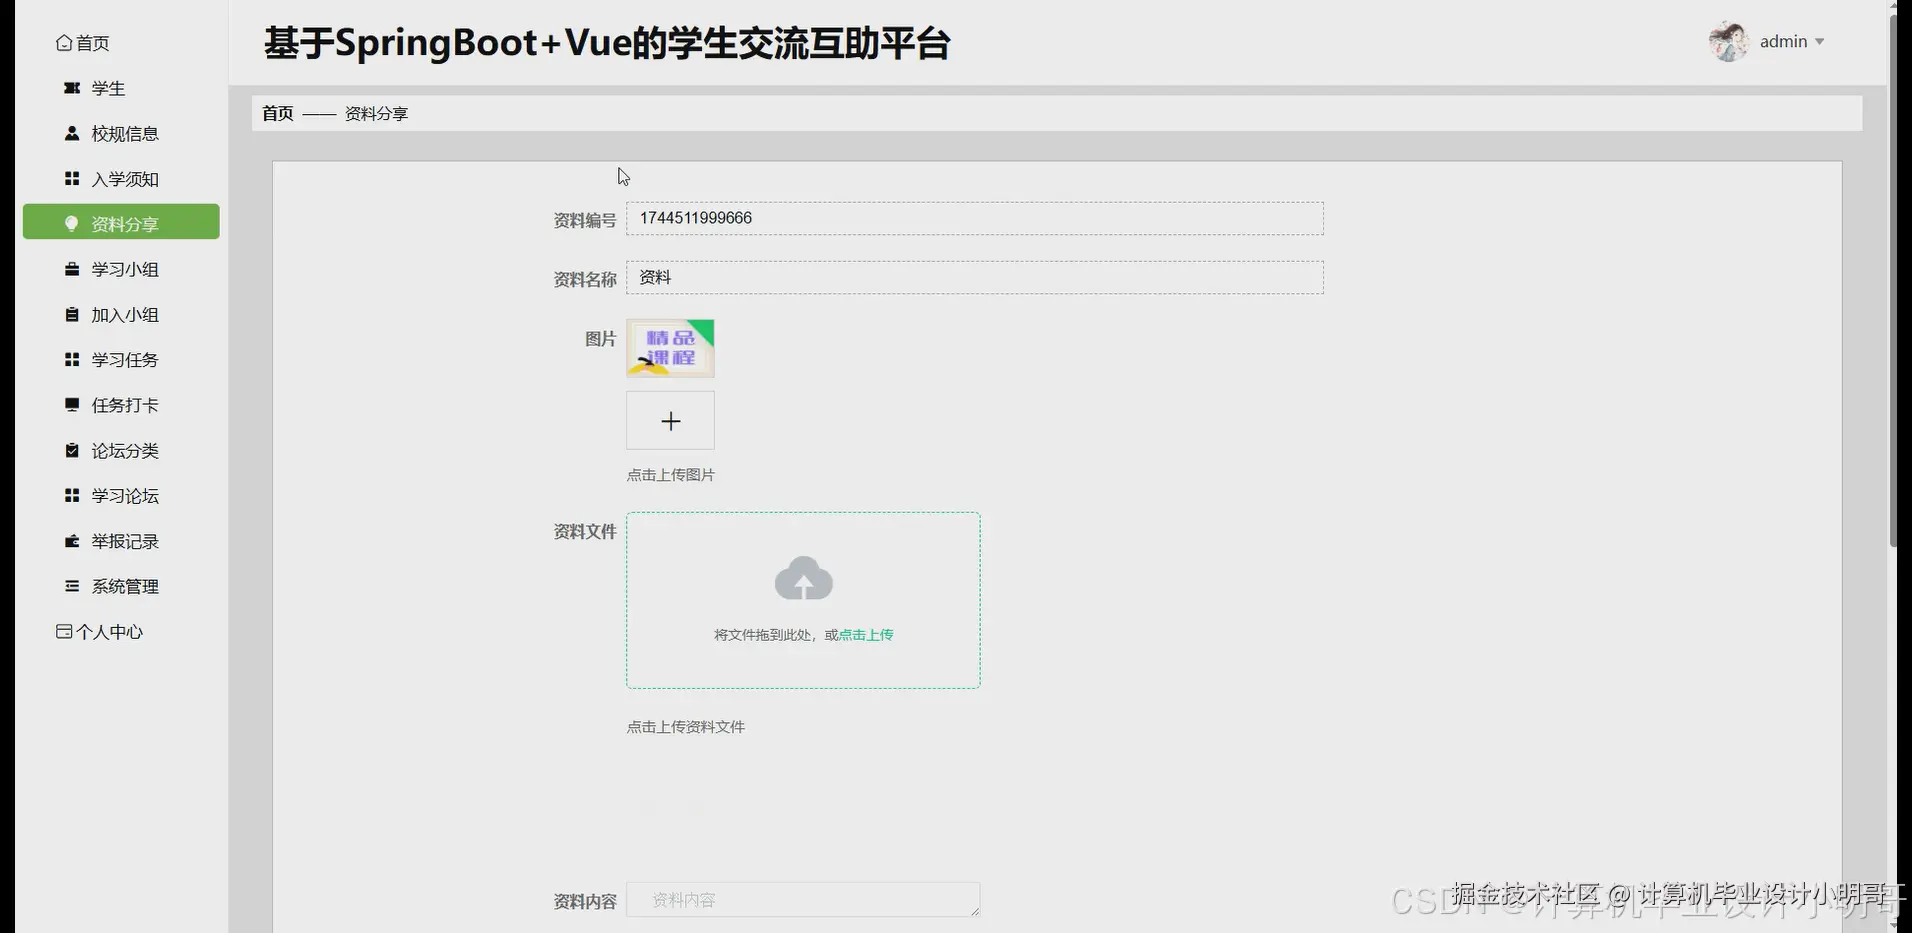1912x933 pixels.
Task: Click the 首页 breadcrumb link
Action: pyautogui.click(x=277, y=113)
